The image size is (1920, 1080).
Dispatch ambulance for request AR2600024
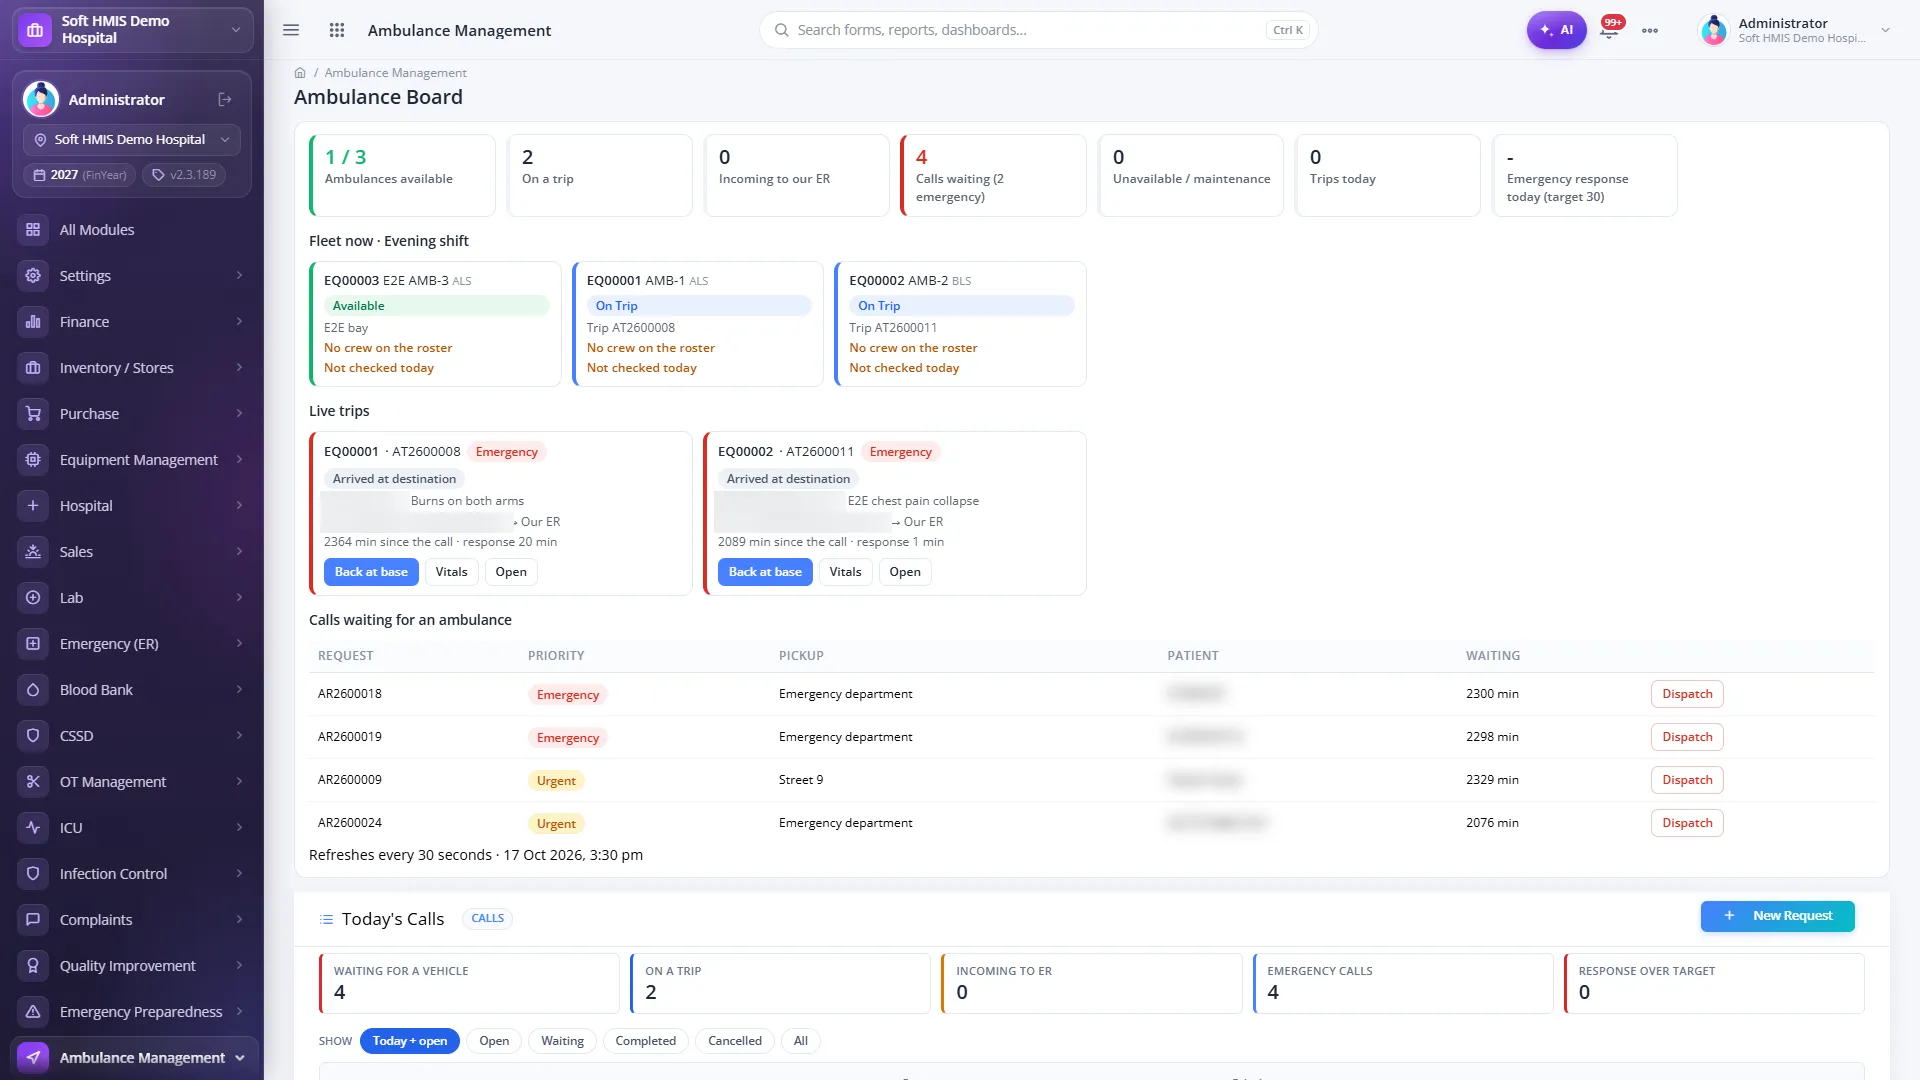point(1687,823)
